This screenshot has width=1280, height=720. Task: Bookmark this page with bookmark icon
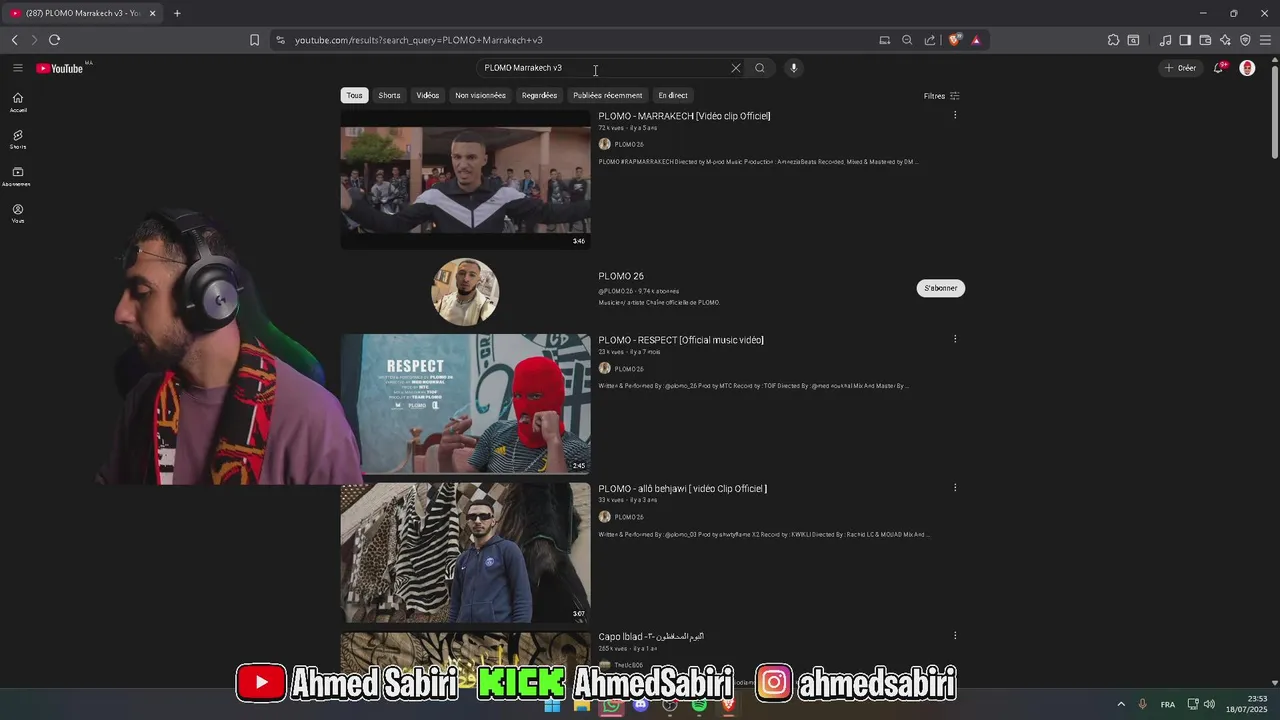click(254, 40)
